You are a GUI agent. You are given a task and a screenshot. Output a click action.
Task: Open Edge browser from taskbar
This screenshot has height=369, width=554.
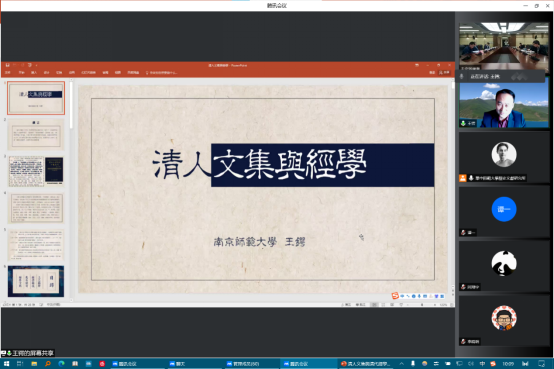coord(61,363)
